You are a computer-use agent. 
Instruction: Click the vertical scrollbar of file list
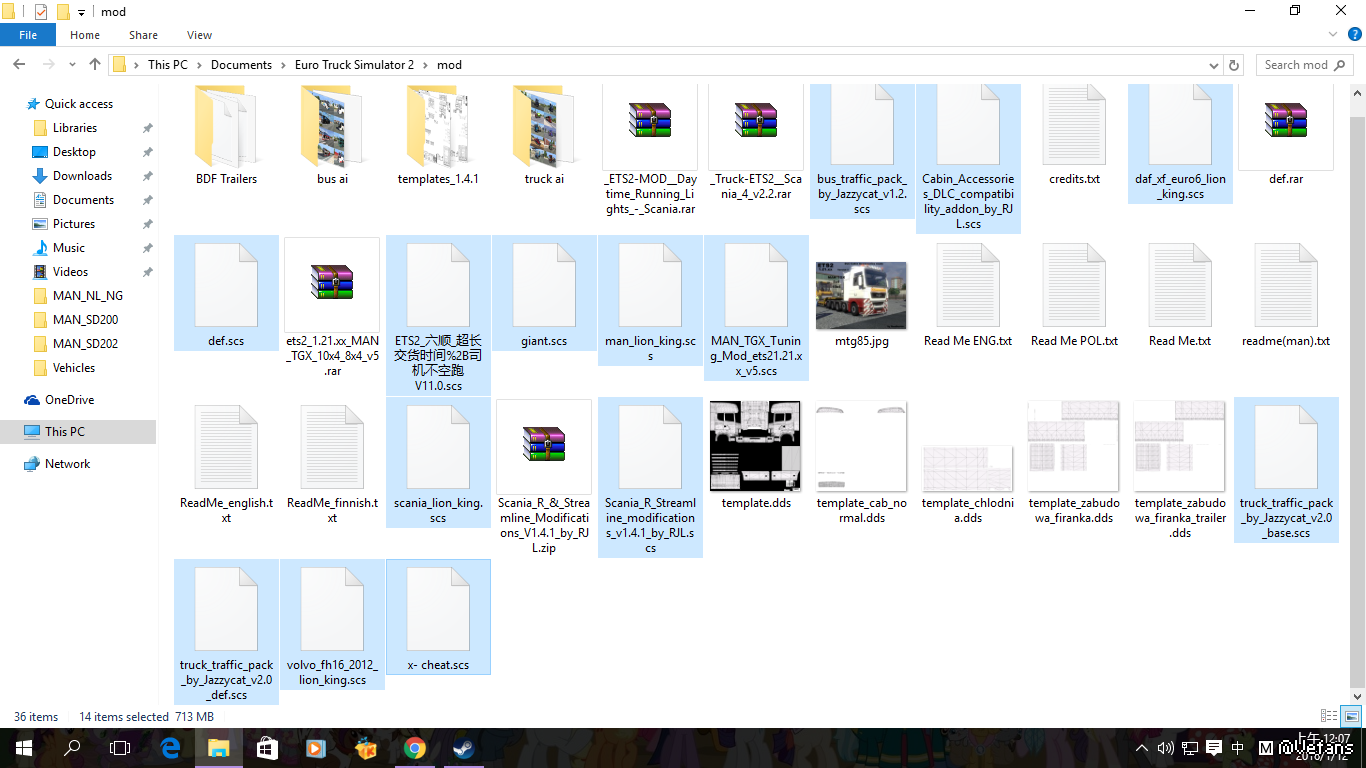[x=1357, y=400]
